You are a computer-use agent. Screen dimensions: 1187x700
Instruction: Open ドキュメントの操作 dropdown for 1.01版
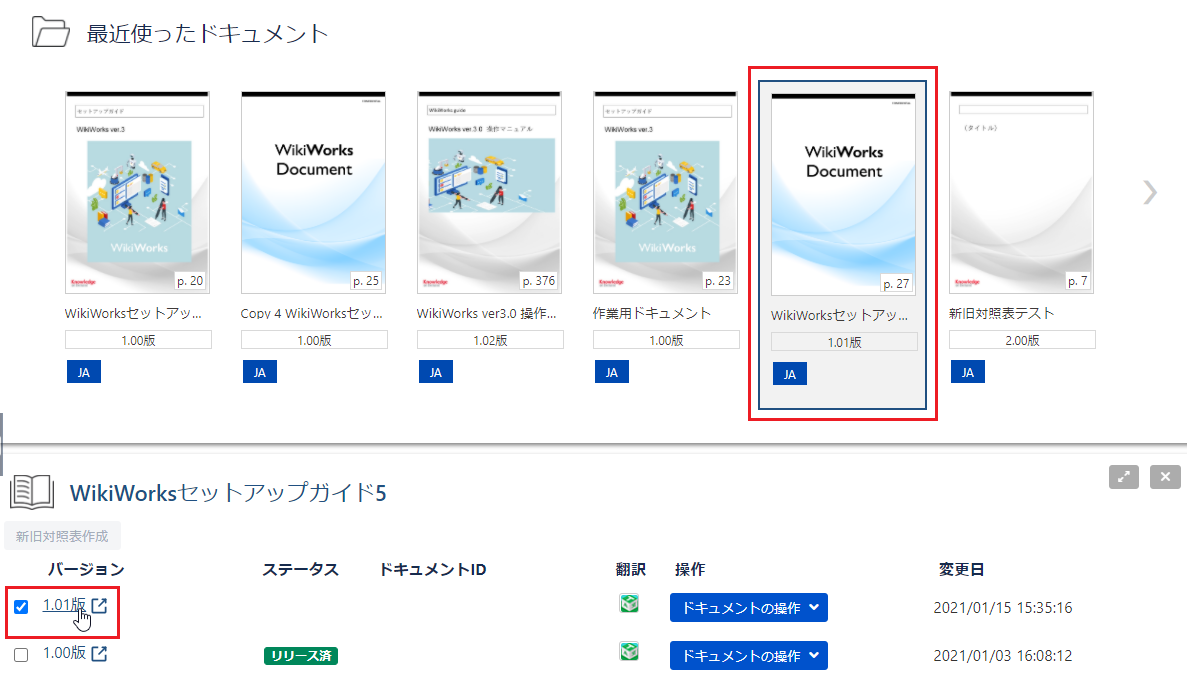coord(748,608)
